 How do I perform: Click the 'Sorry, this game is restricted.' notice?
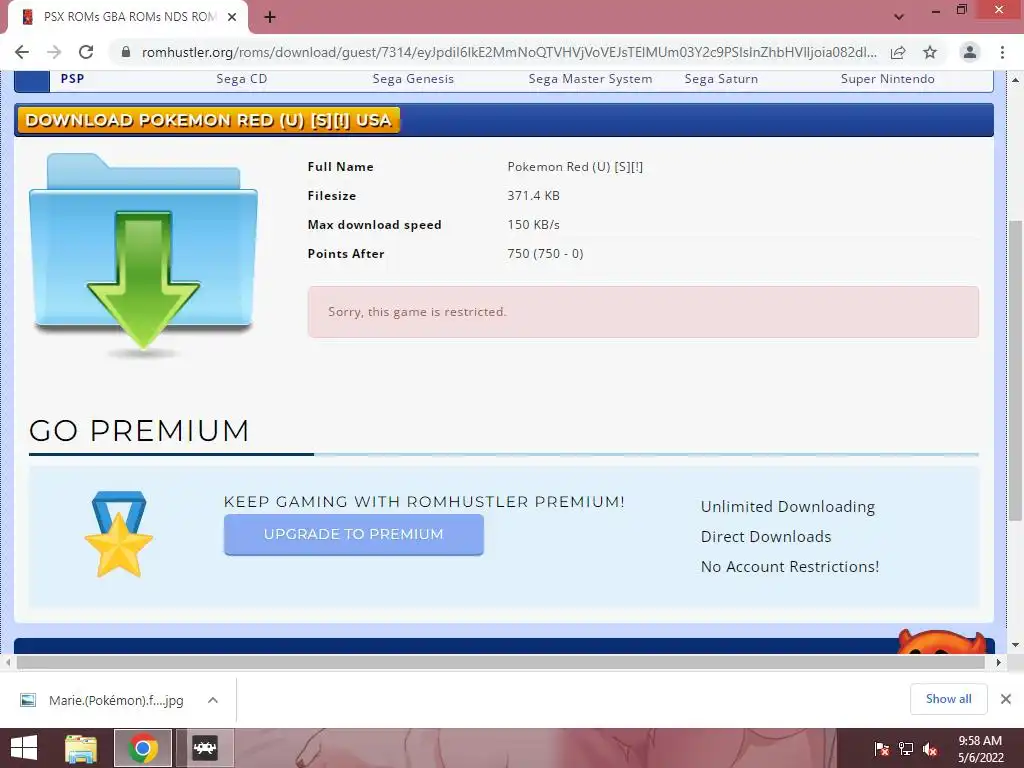(643, 312)
